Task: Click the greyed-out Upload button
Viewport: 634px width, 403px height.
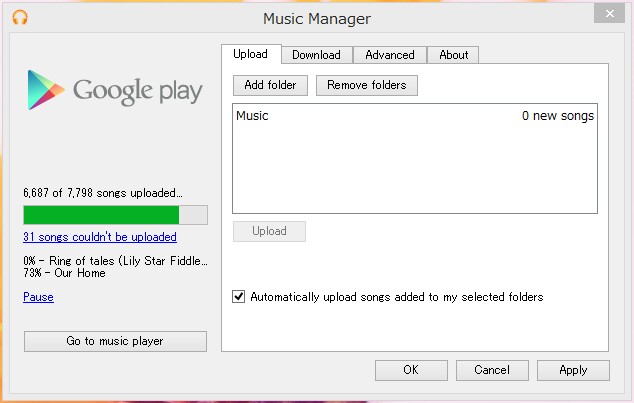Action: click(x=269, y=231)
